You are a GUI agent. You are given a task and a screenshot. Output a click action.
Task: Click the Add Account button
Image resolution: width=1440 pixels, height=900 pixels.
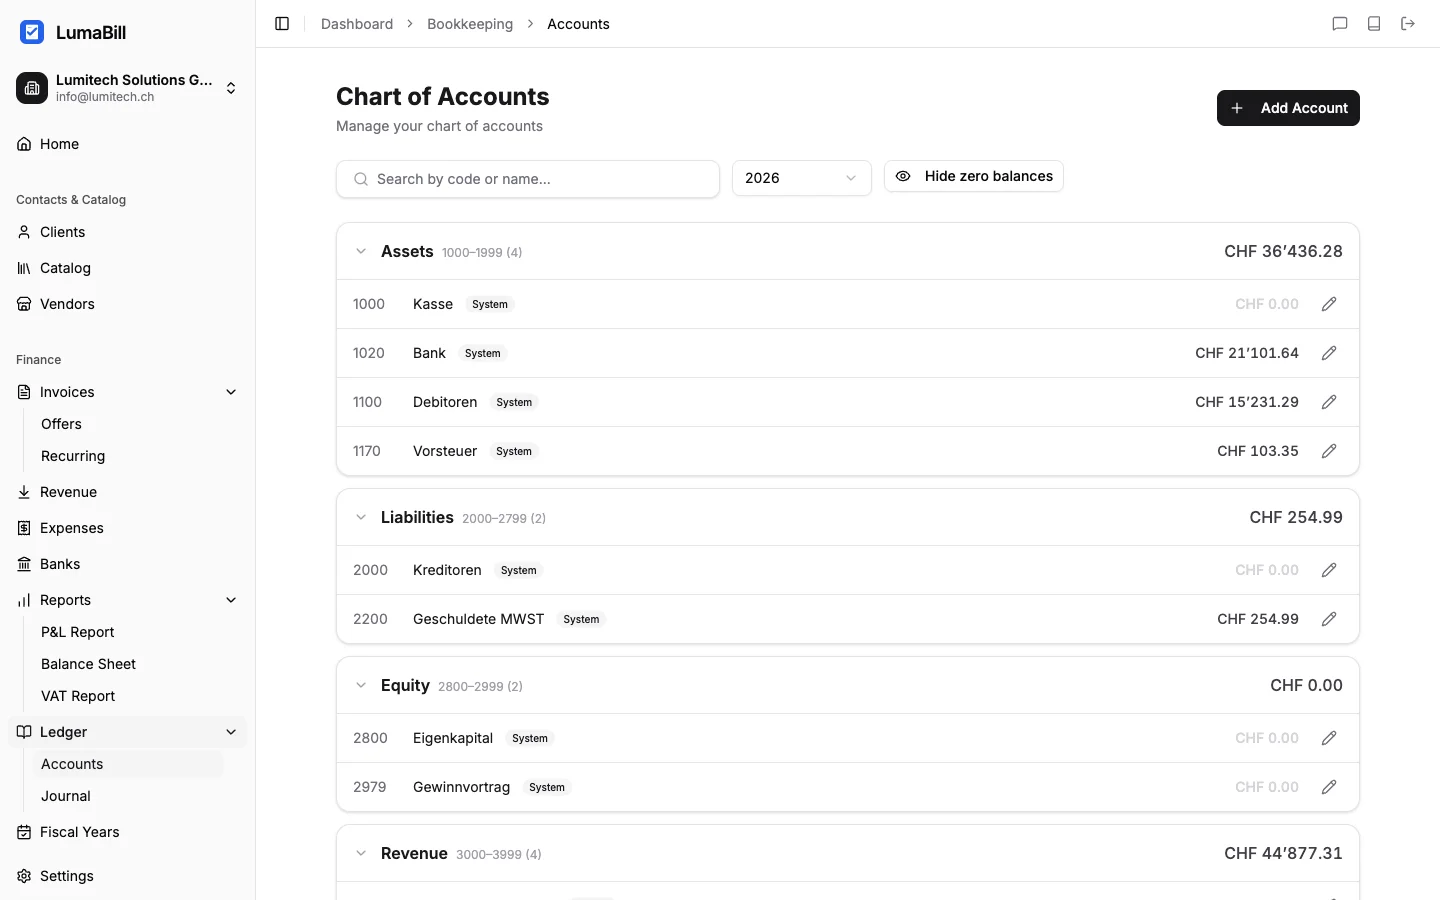tap(1288, 108)
